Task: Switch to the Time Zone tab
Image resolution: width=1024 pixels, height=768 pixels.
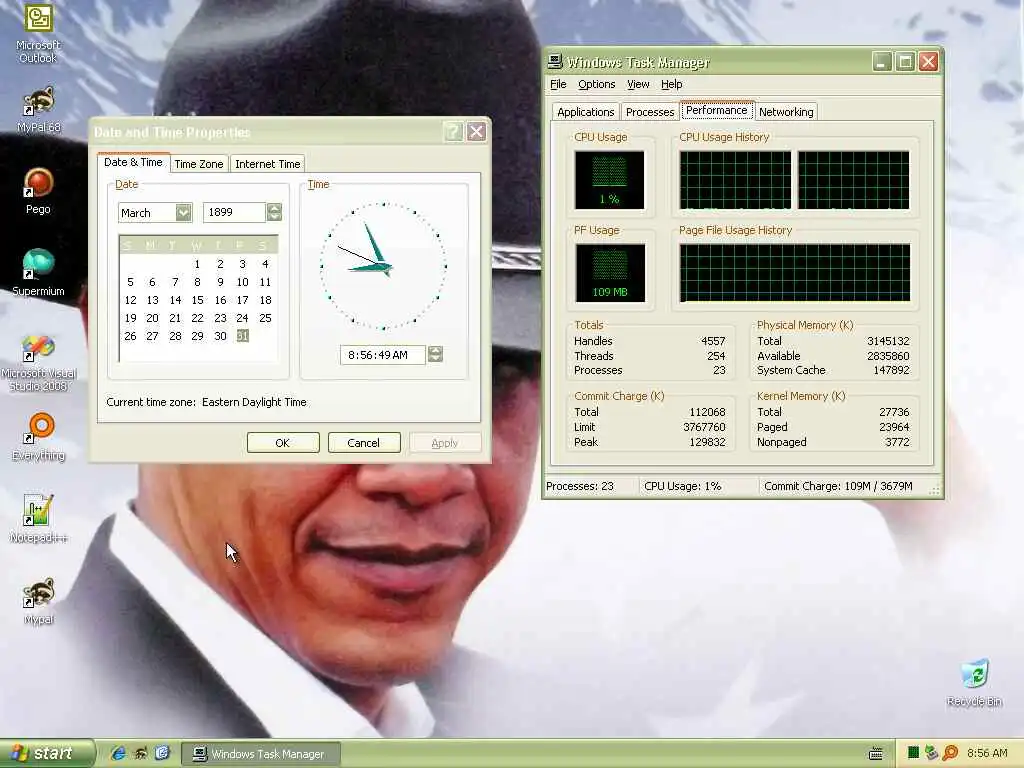Action: (x=199, y=164)
